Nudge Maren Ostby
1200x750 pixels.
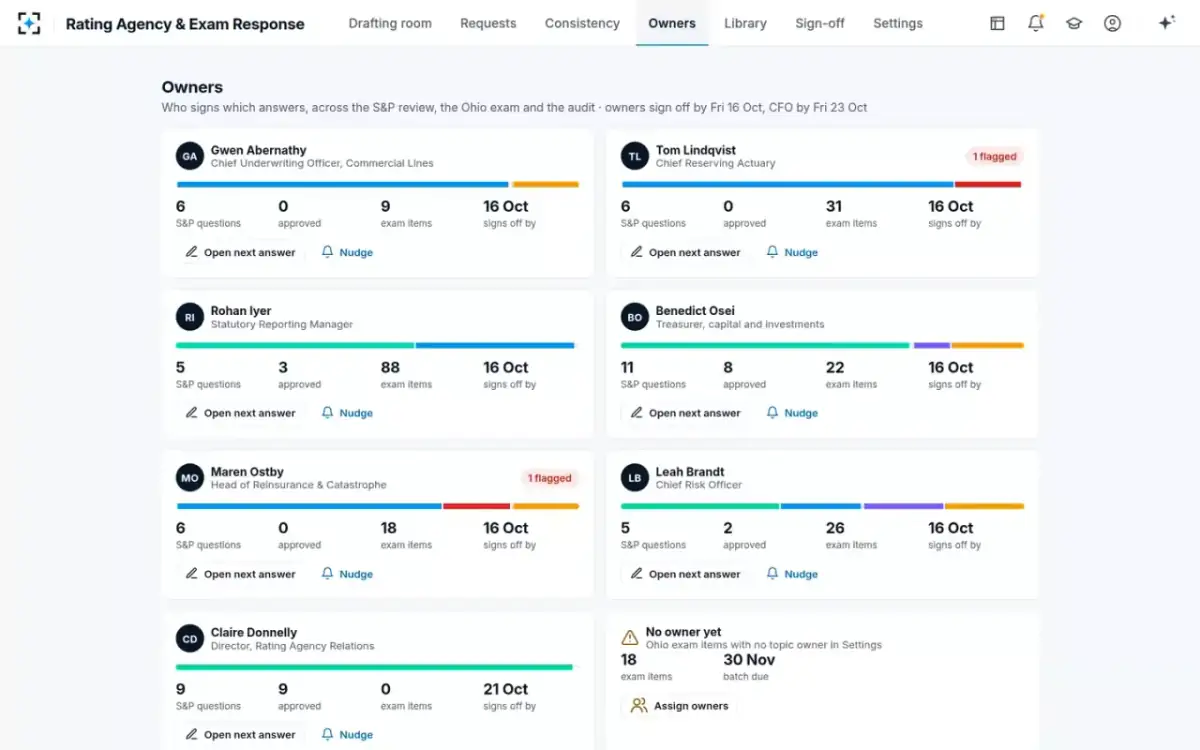(347, 574)
